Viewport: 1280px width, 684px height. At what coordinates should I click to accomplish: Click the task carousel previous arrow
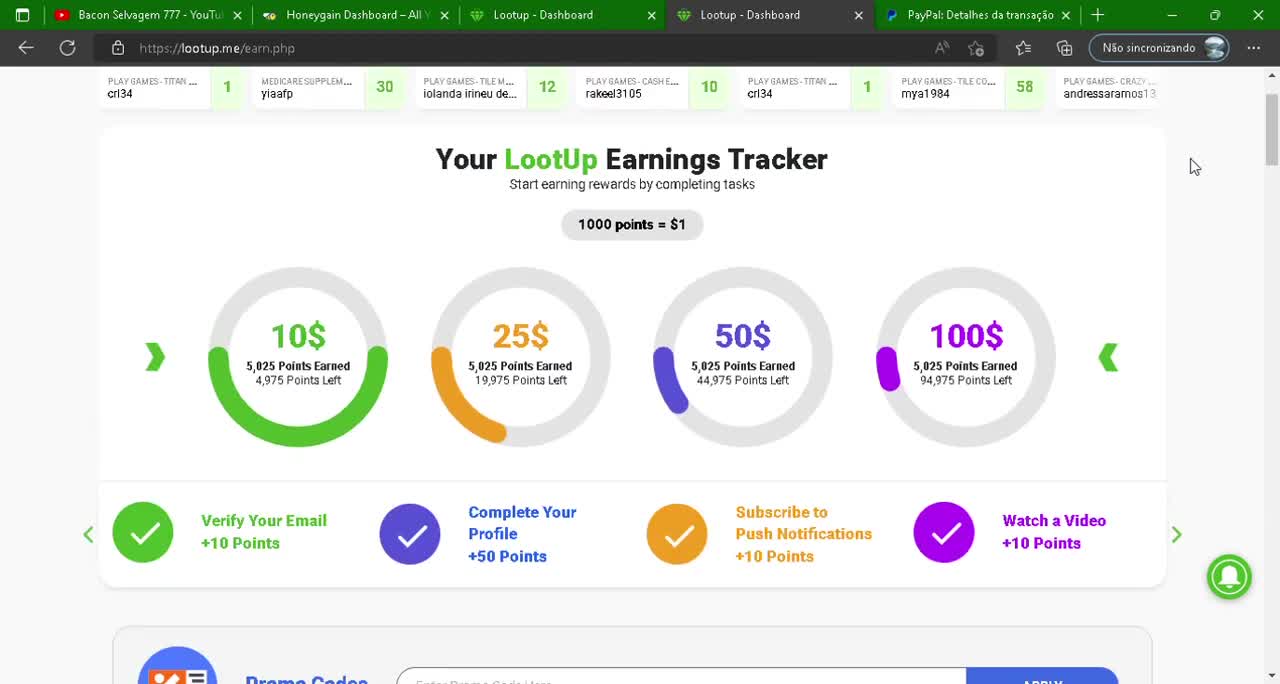point(88,534)
